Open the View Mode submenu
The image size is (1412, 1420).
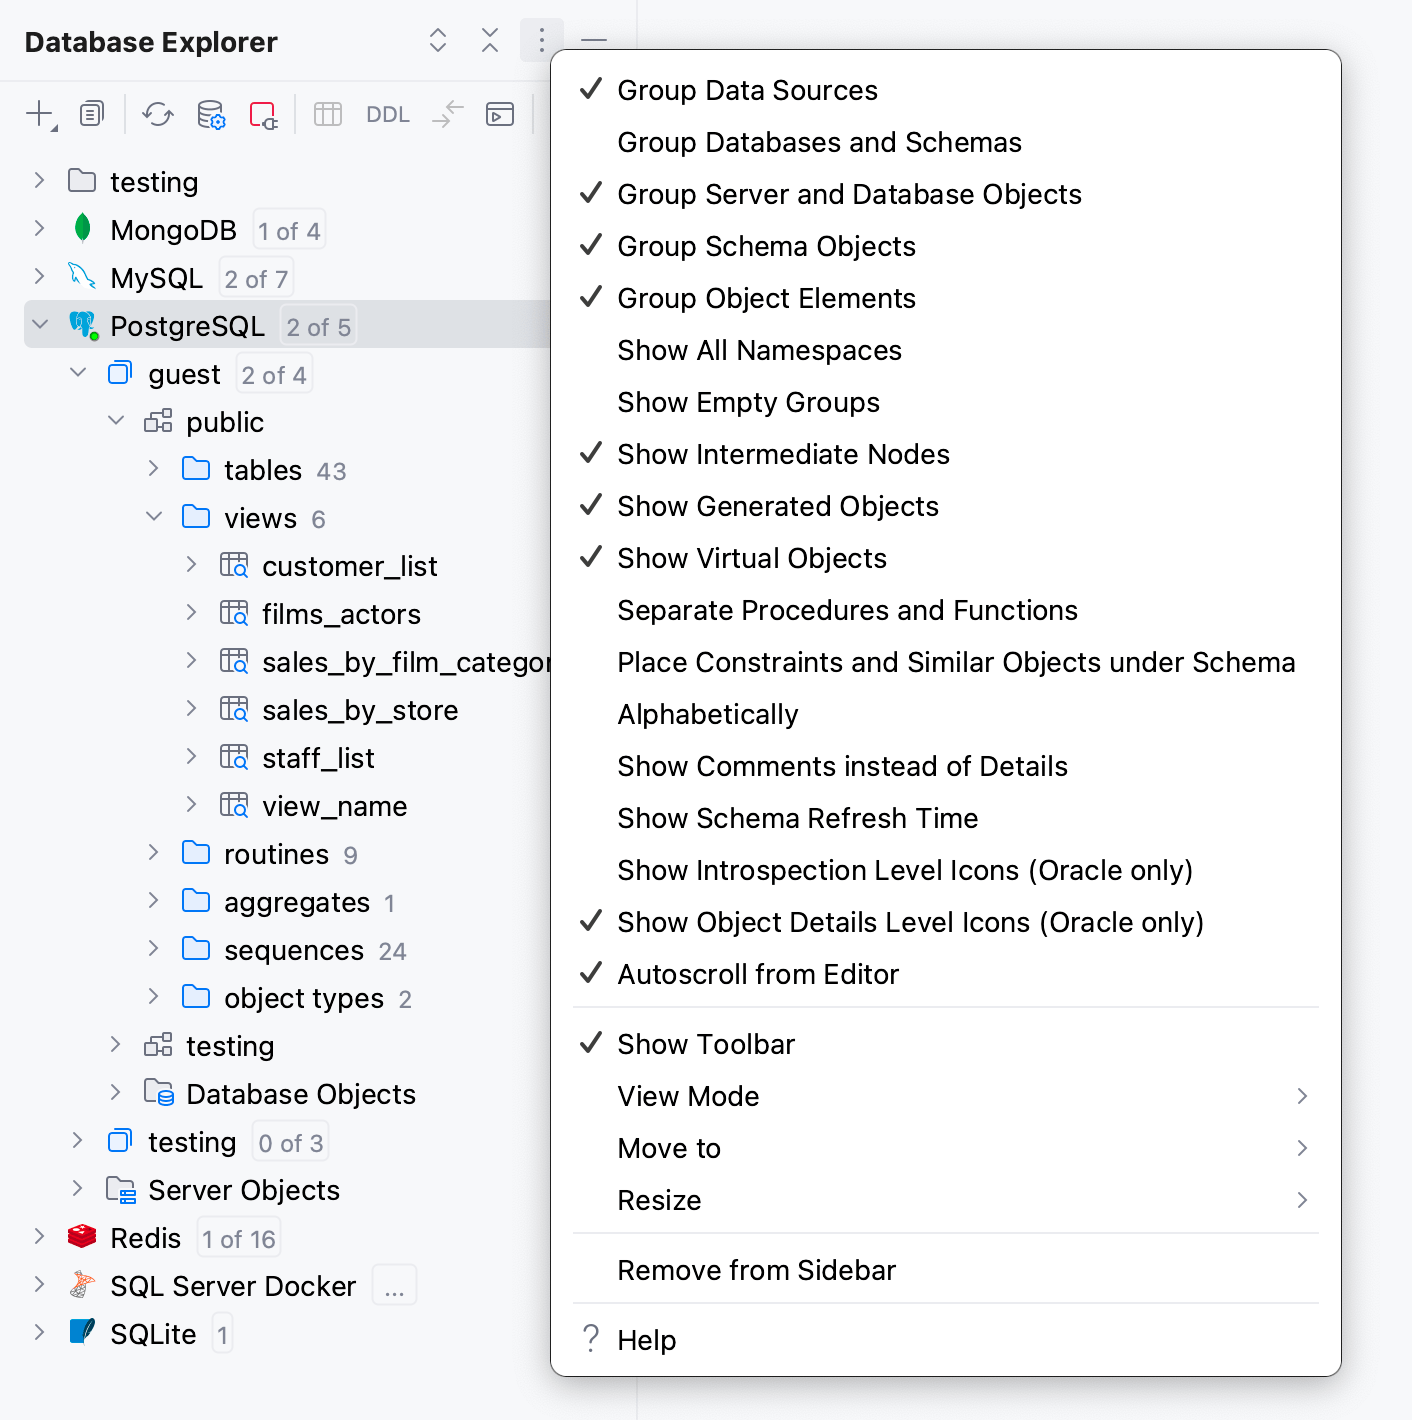945,1096
